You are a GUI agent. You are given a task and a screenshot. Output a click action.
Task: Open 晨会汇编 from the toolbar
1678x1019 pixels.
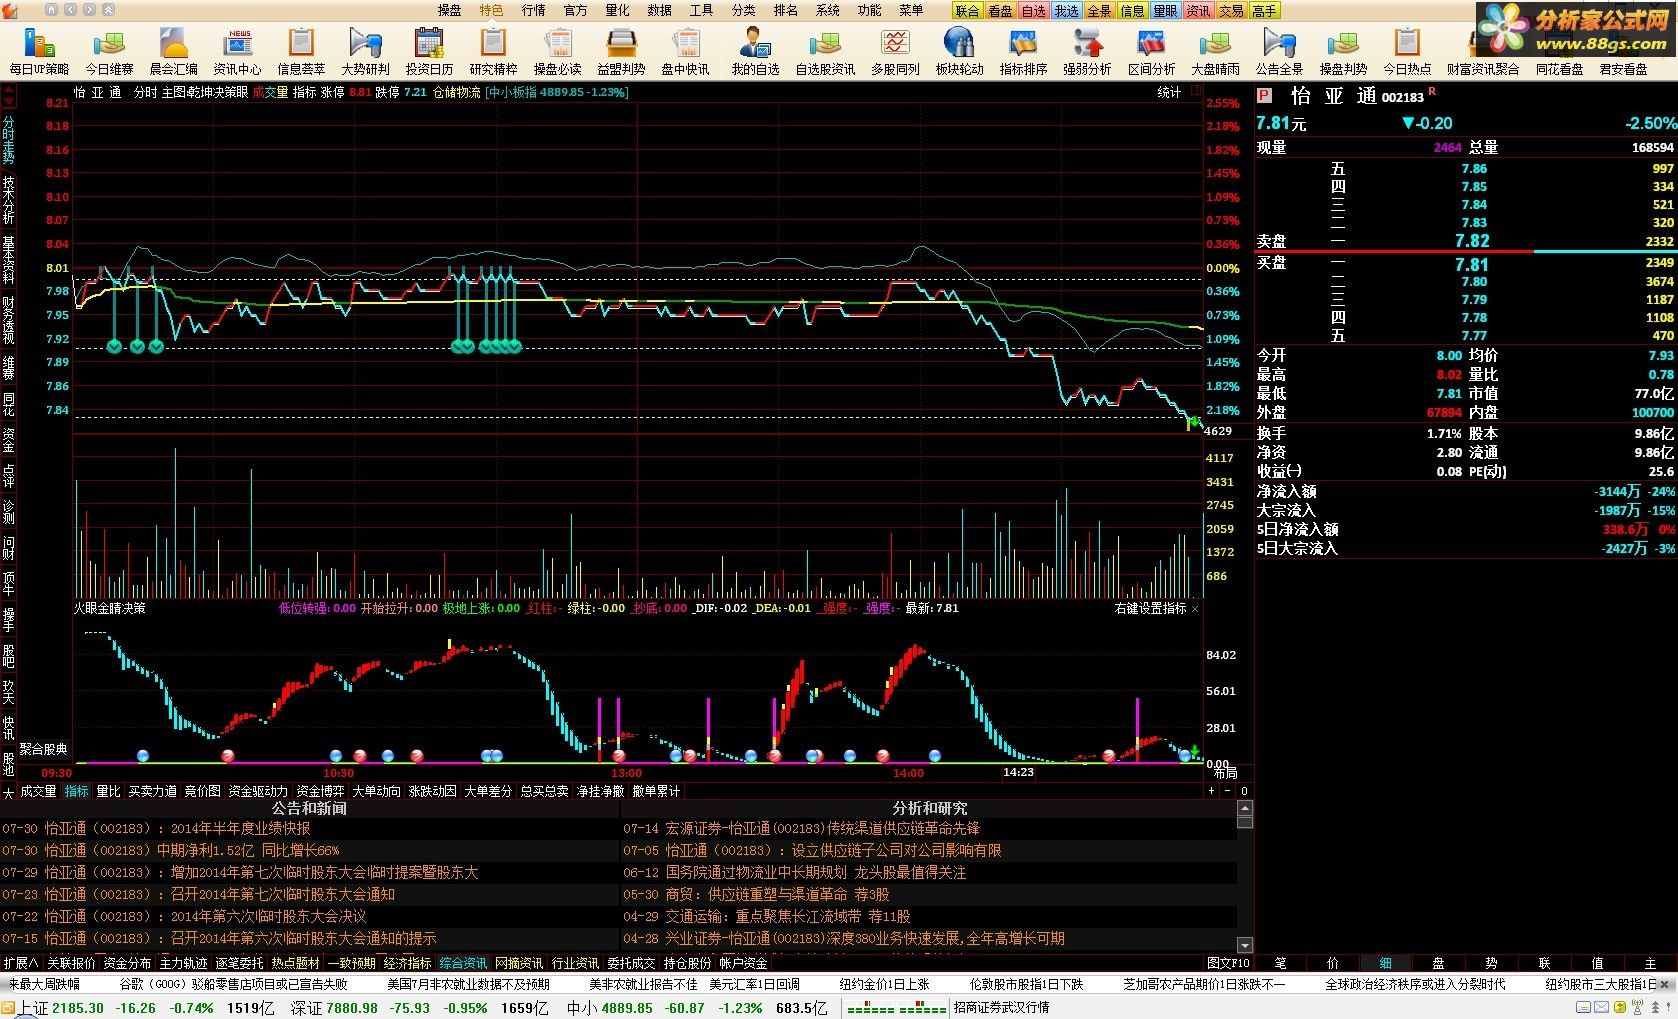[x=173, y=51]
